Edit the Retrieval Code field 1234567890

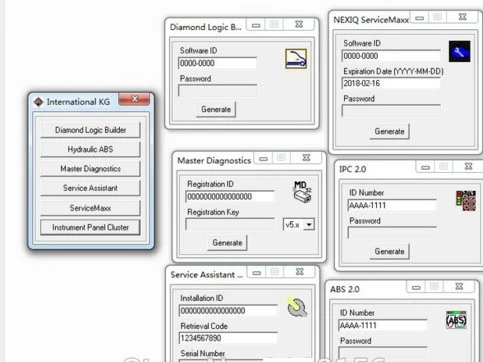tap(228, 338)
